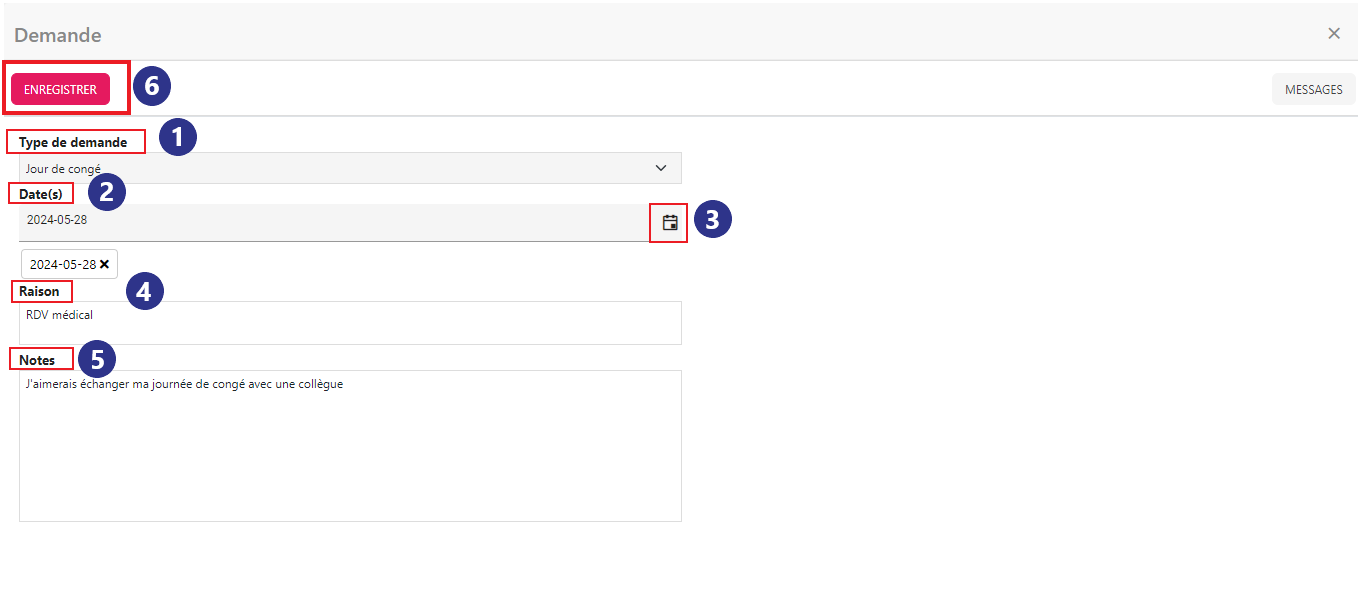The height and width of the screenshot is (597, 1358).
Task: Click into the Notes text area
Action: pos(350,446)
